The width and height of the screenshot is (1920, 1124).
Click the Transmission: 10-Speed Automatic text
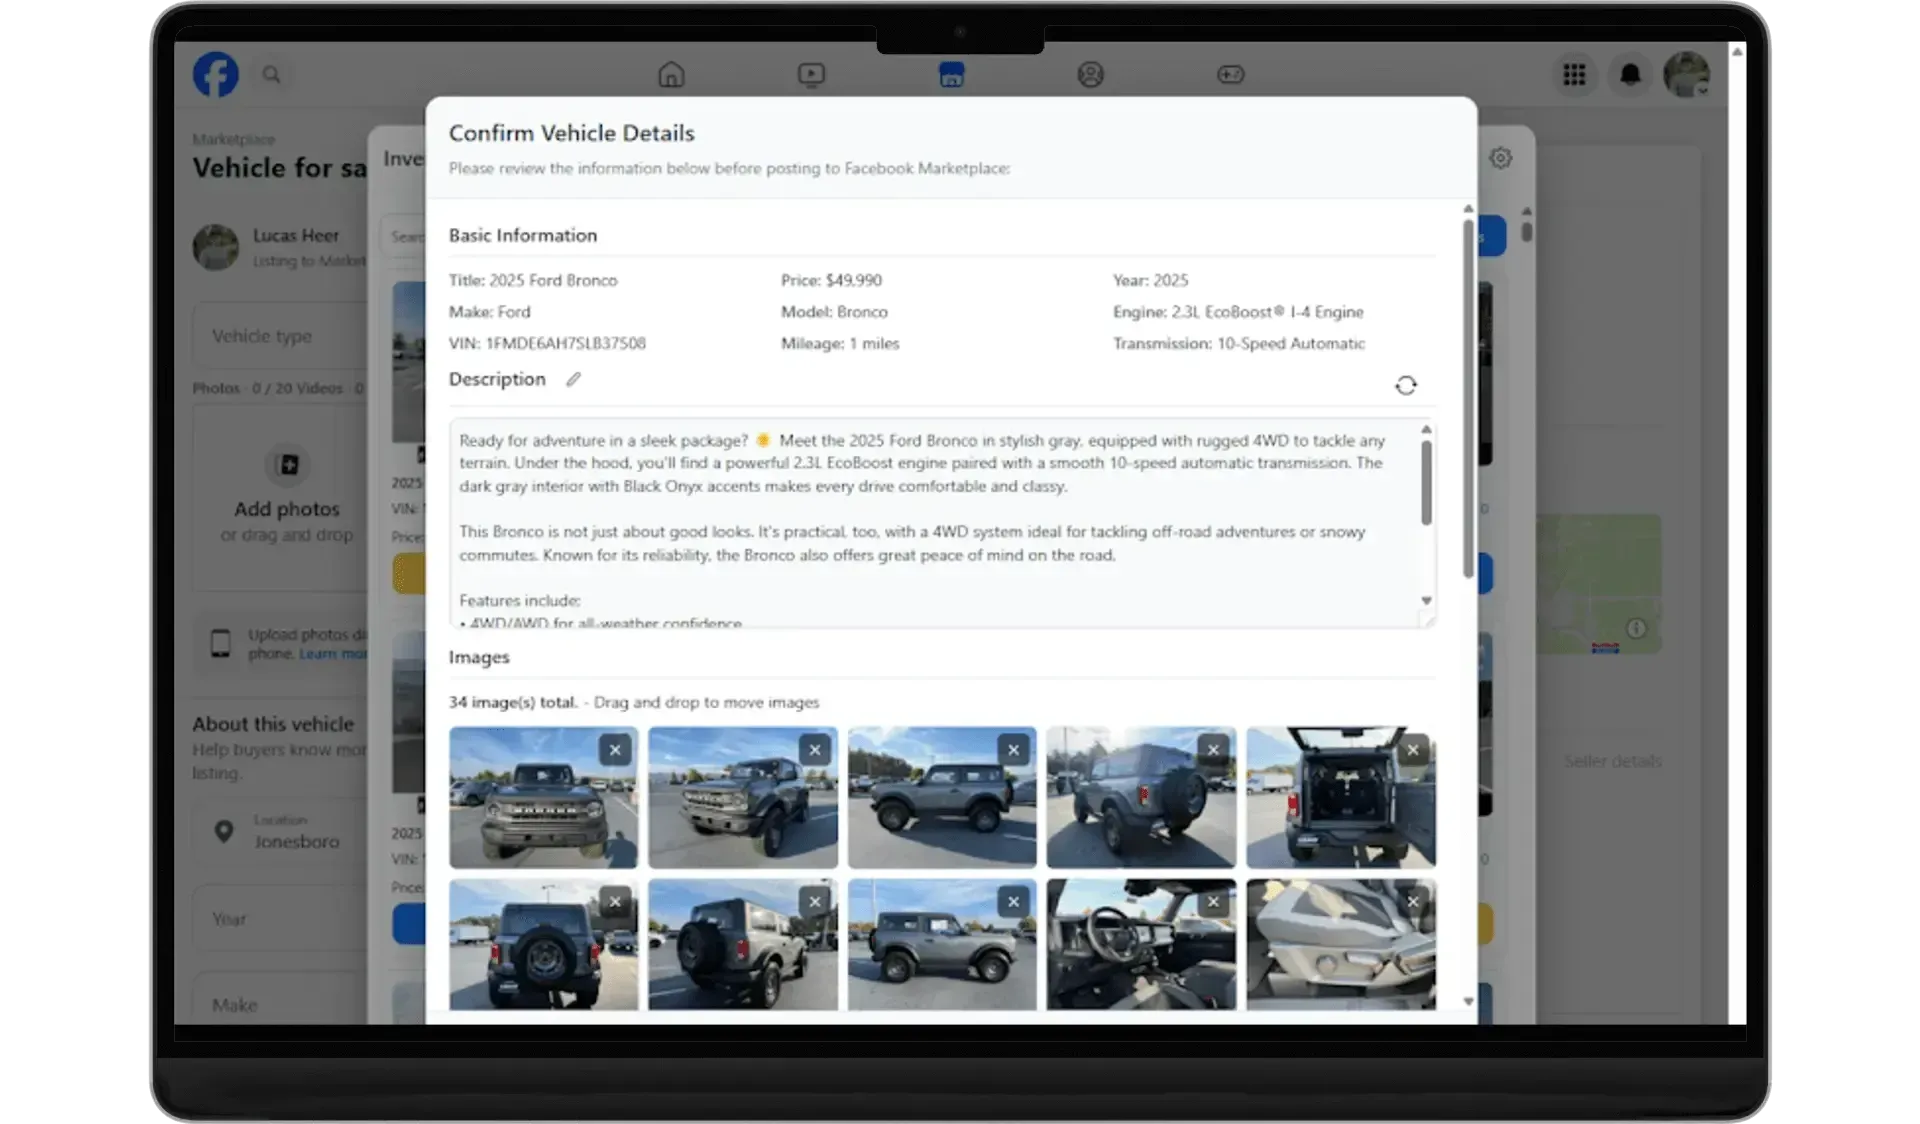point(1239,343)
